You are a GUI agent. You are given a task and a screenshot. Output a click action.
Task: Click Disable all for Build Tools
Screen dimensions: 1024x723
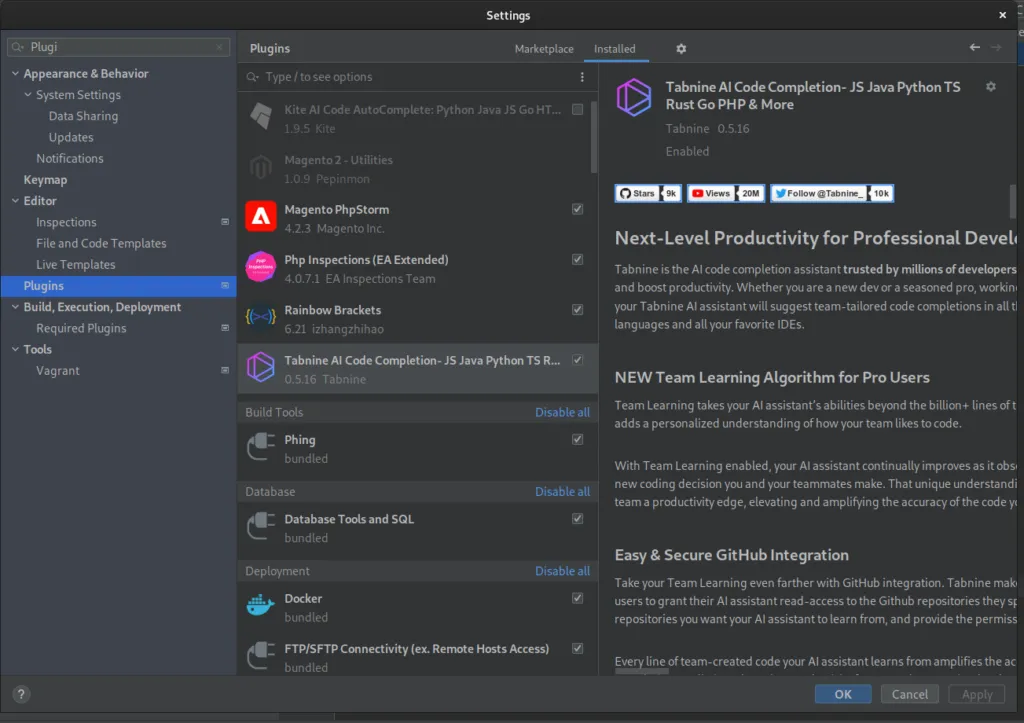(562, 411)
